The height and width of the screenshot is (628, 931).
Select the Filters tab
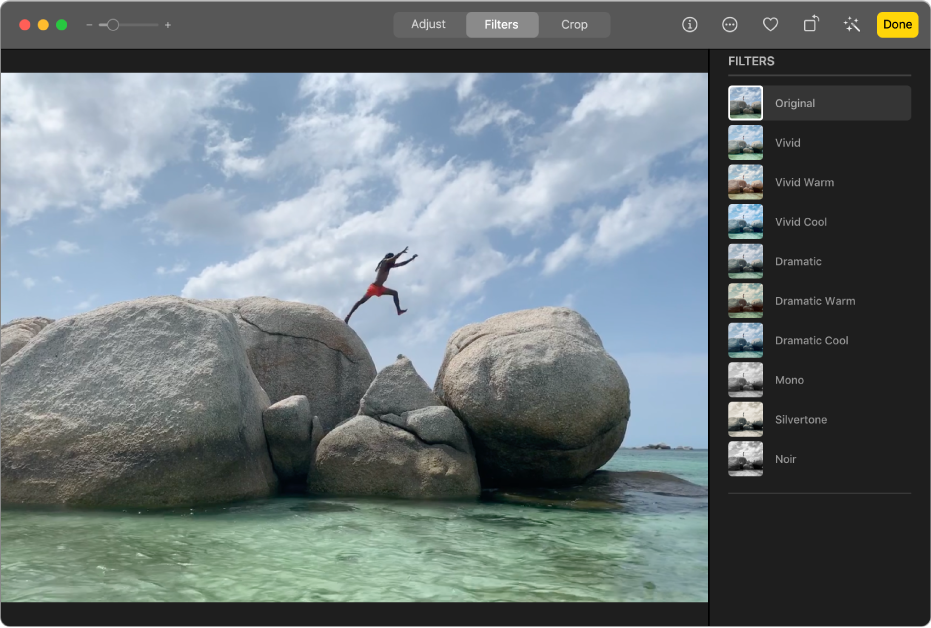click(x=502, y=24)
